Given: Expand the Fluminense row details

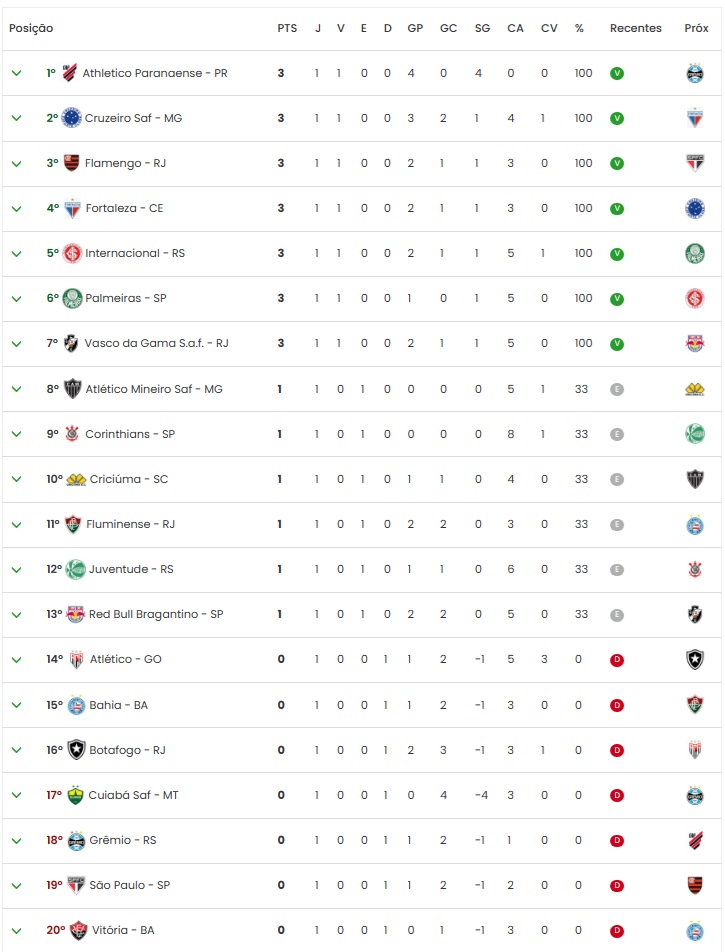Looking at the screenshot, I should click(16, 524).
